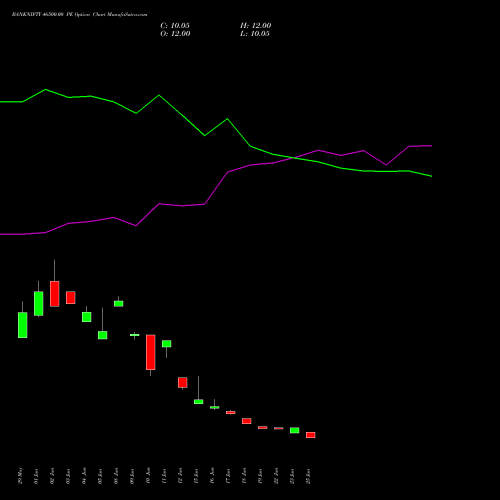Click the "29 May" date label
The width and height of the screenshot is (500, 500).
click(x=21, y=475)
